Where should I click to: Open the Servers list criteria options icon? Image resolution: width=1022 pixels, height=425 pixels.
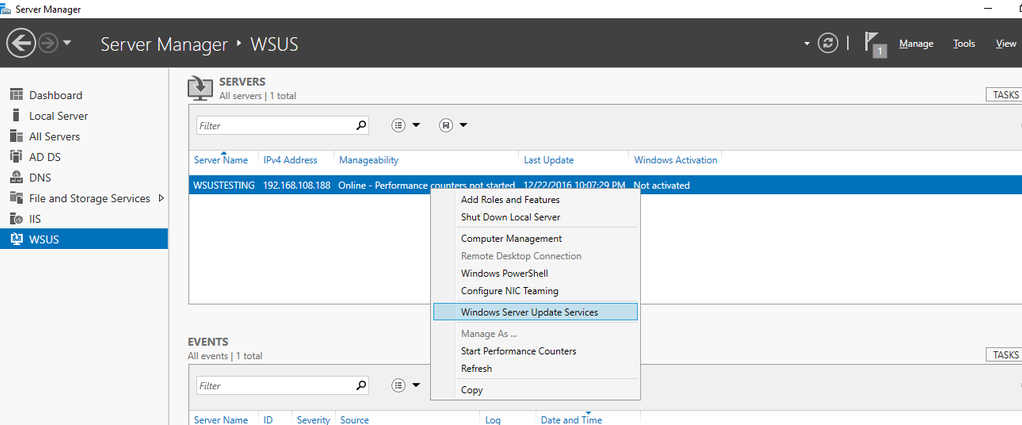399,125
